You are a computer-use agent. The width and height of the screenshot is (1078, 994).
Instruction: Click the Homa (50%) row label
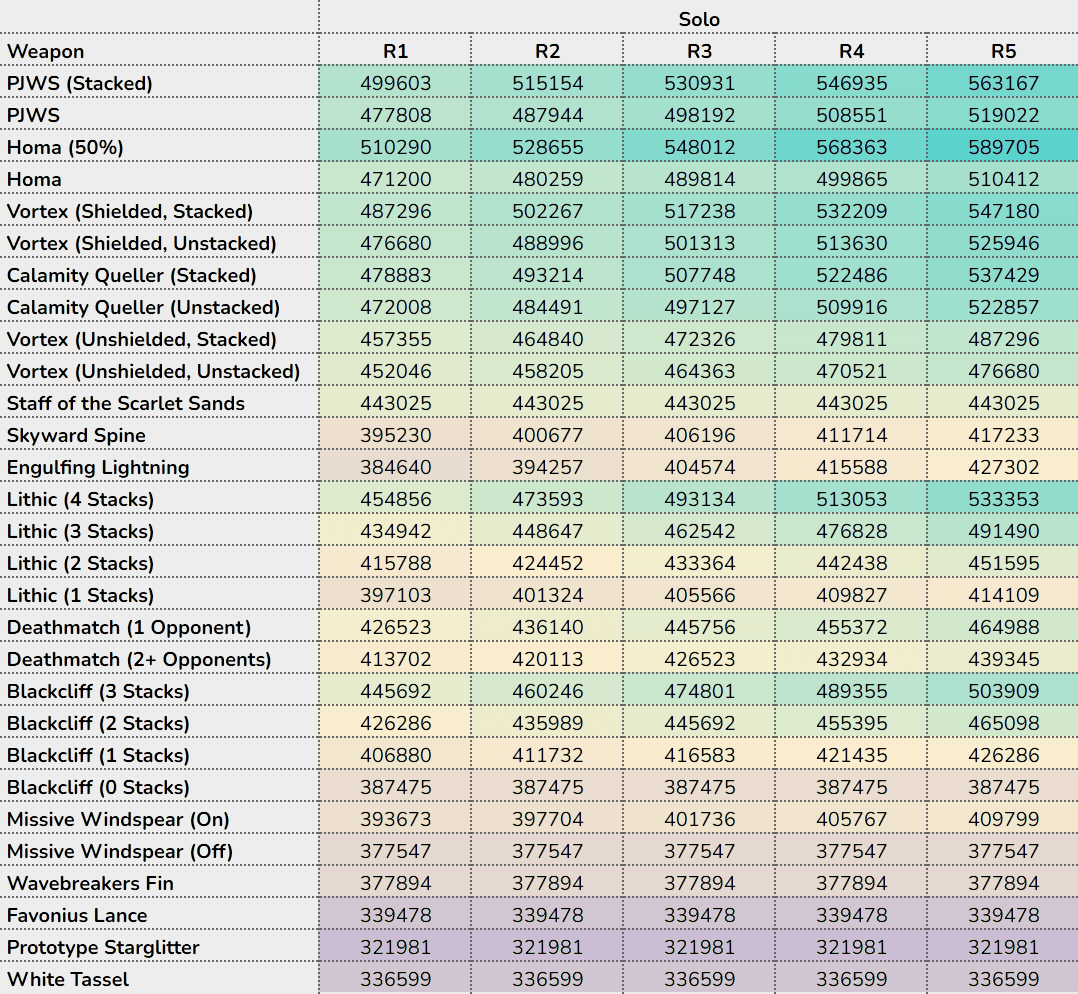(x=65, y=147)
